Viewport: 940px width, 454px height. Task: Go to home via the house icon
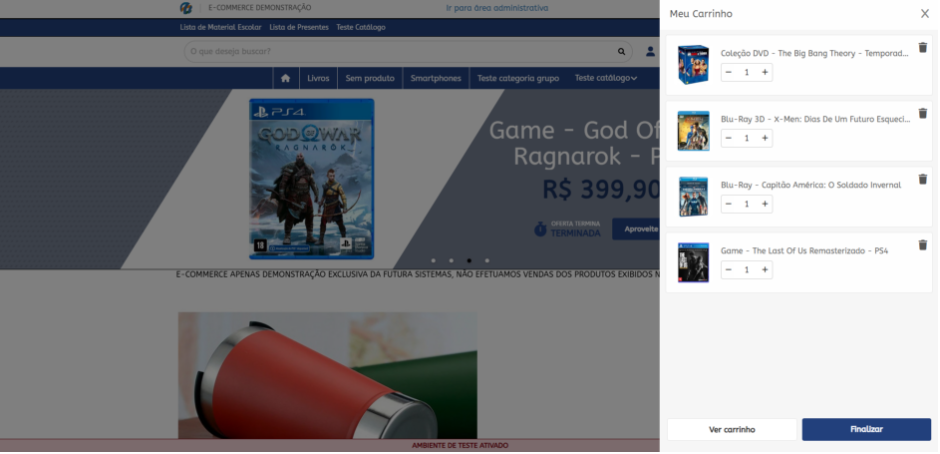click(286, 78)
